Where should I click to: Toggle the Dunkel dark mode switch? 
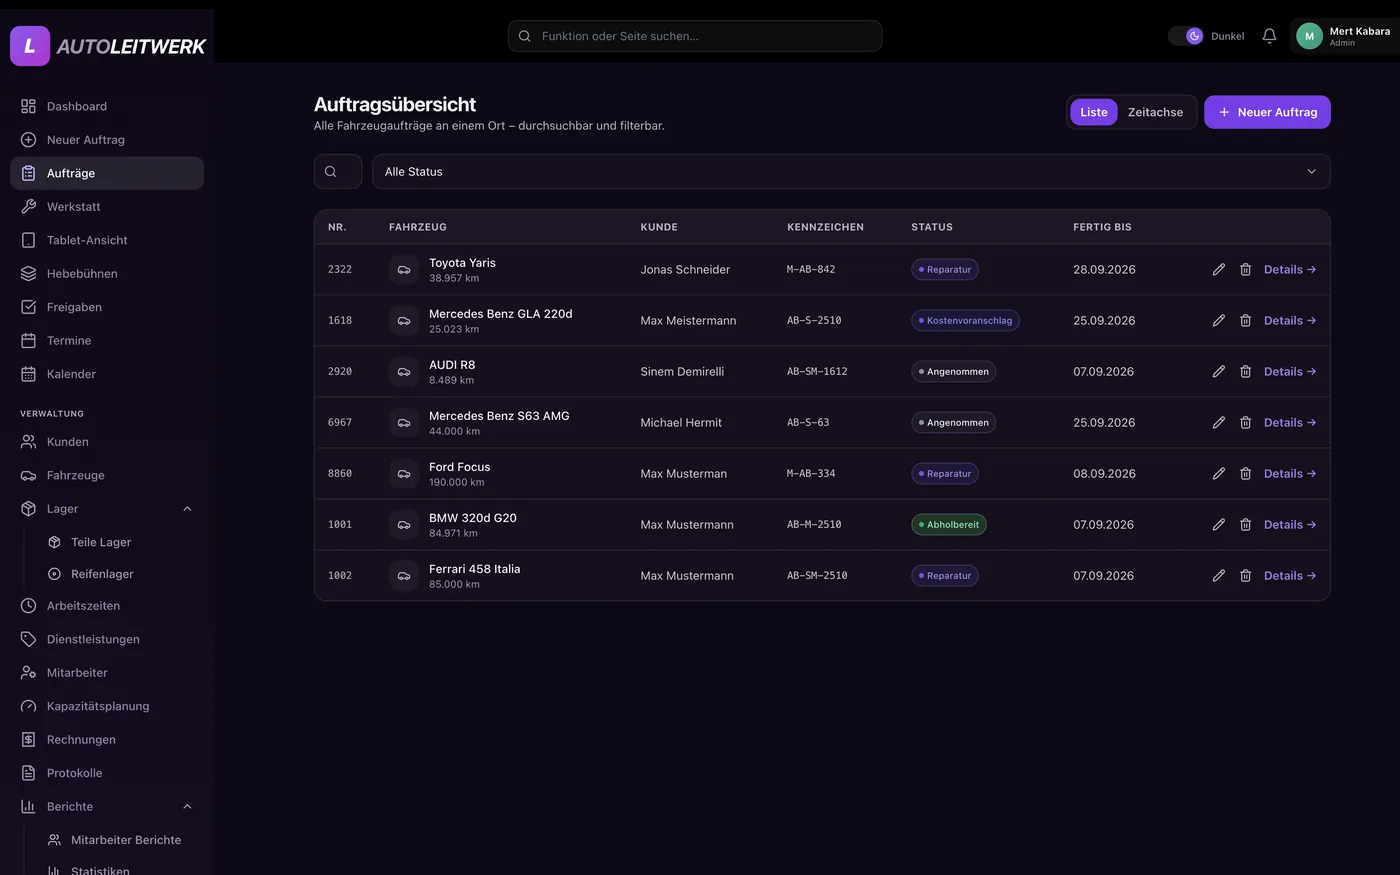(x=1186, y=36)
